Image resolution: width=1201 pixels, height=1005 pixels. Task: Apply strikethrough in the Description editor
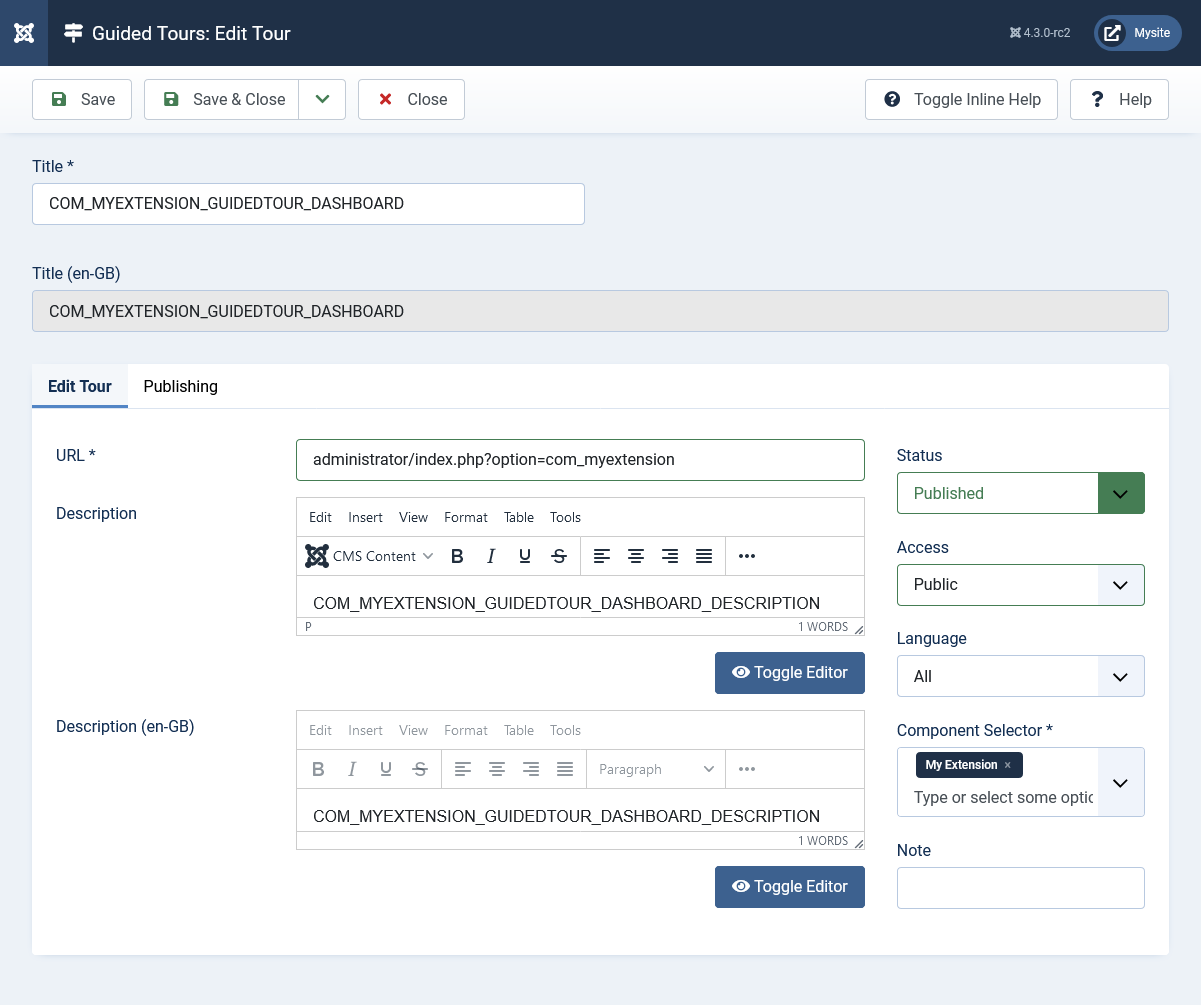[559, 556]
